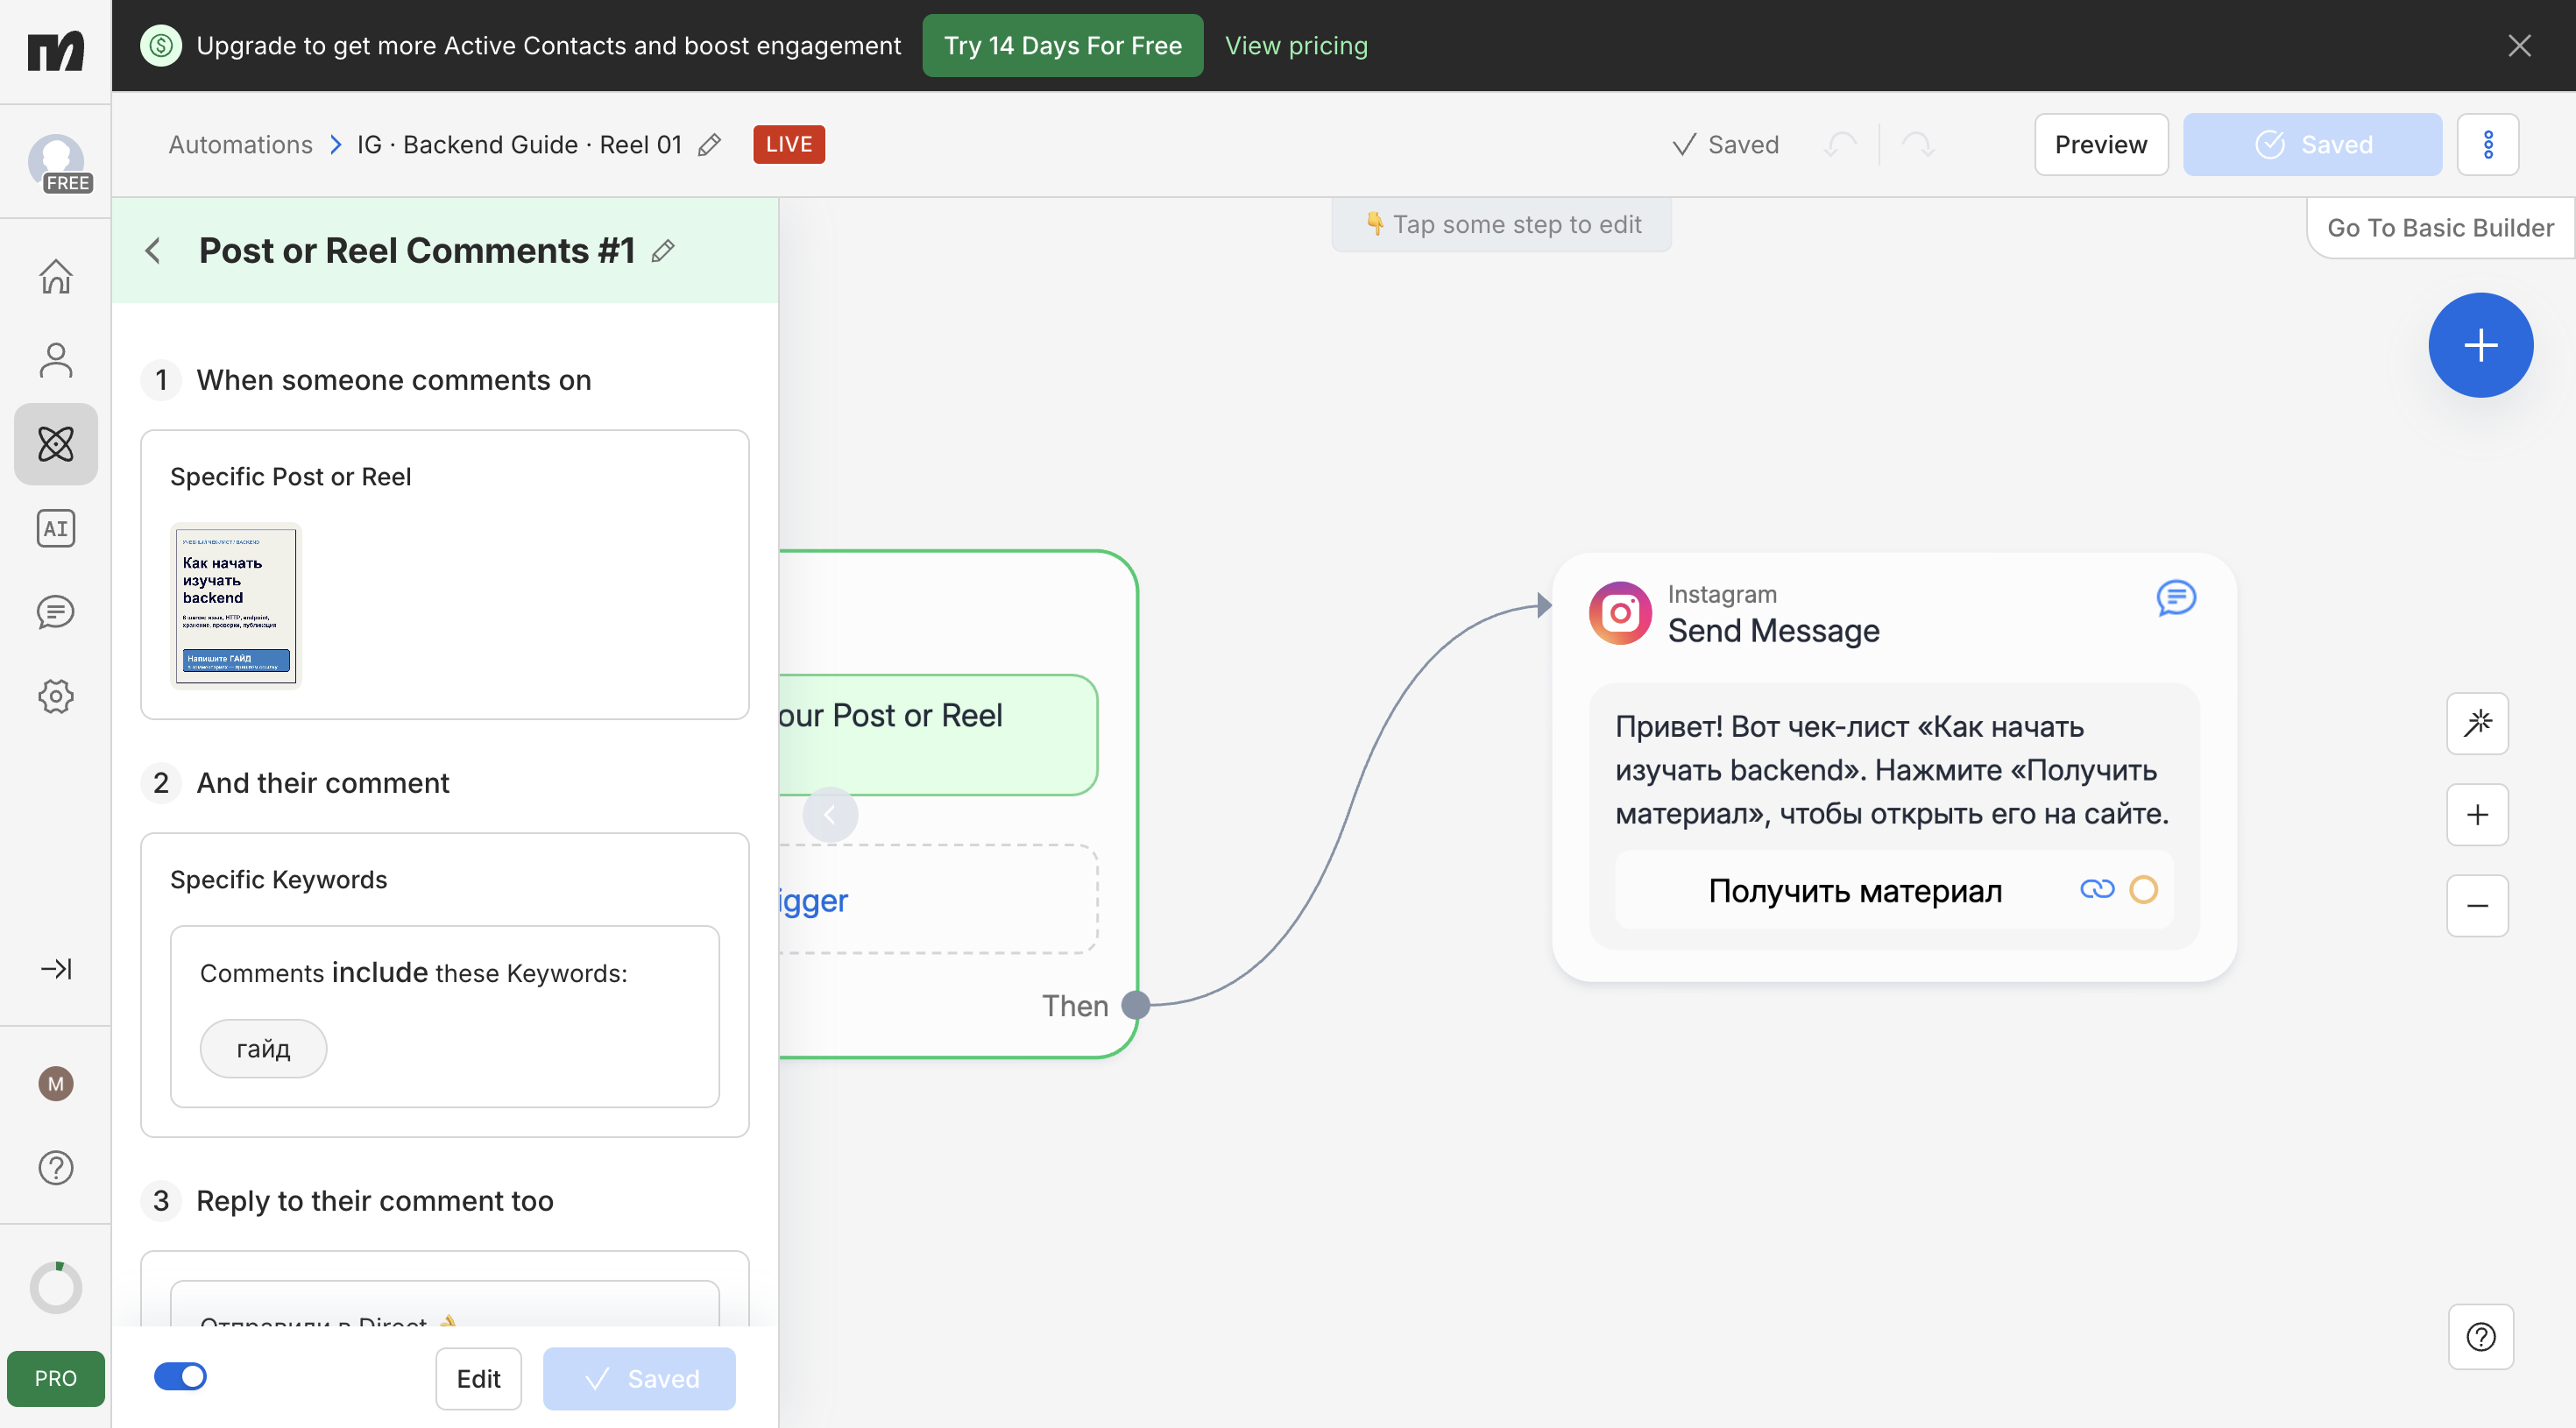Rename automation with pencil icon beside Reel 01
Screen dimensions: 2576x1428
pos(709,145)
